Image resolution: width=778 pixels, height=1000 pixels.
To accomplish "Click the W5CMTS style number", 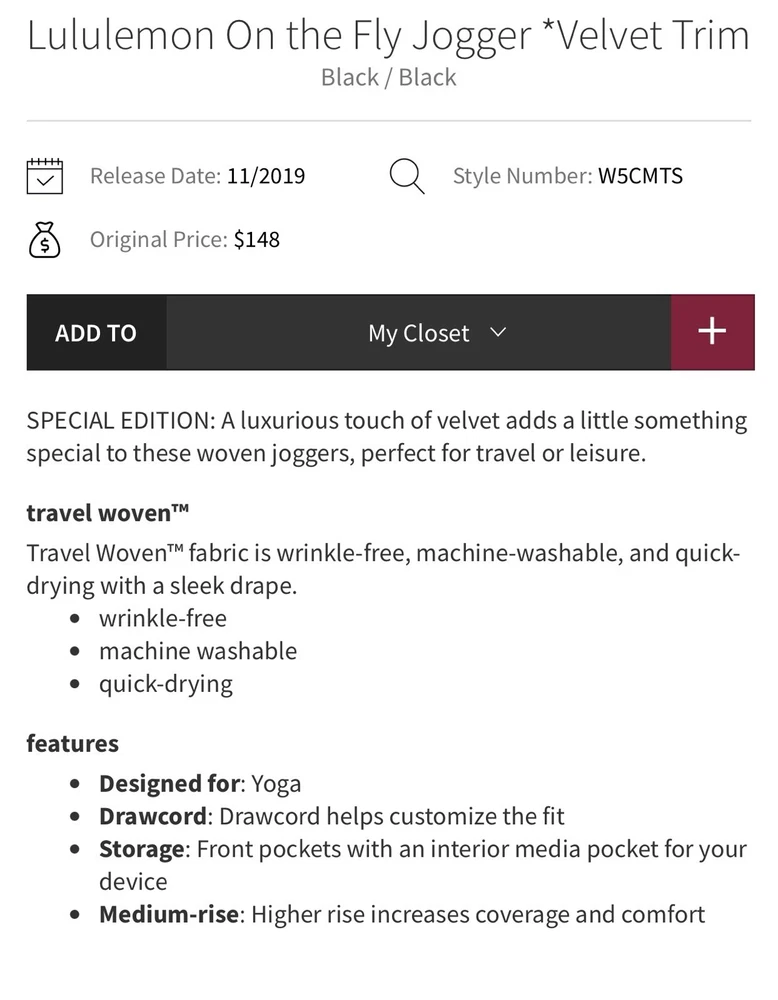I will (x=641, y=176).
